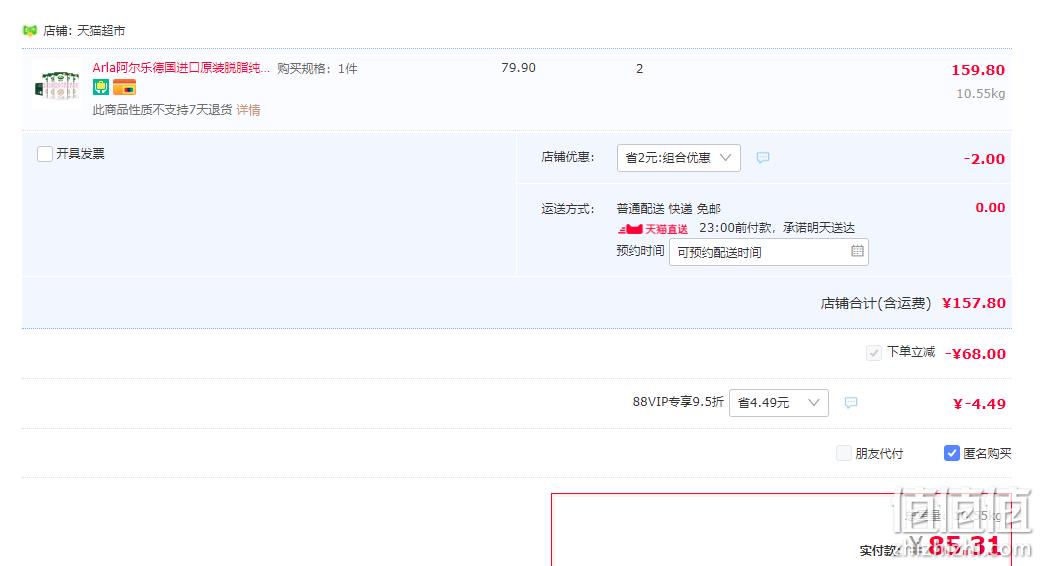Screen dimensions: 1041x566
Task: Open the calendar icon in delivery time field
Action: (857, 251)
